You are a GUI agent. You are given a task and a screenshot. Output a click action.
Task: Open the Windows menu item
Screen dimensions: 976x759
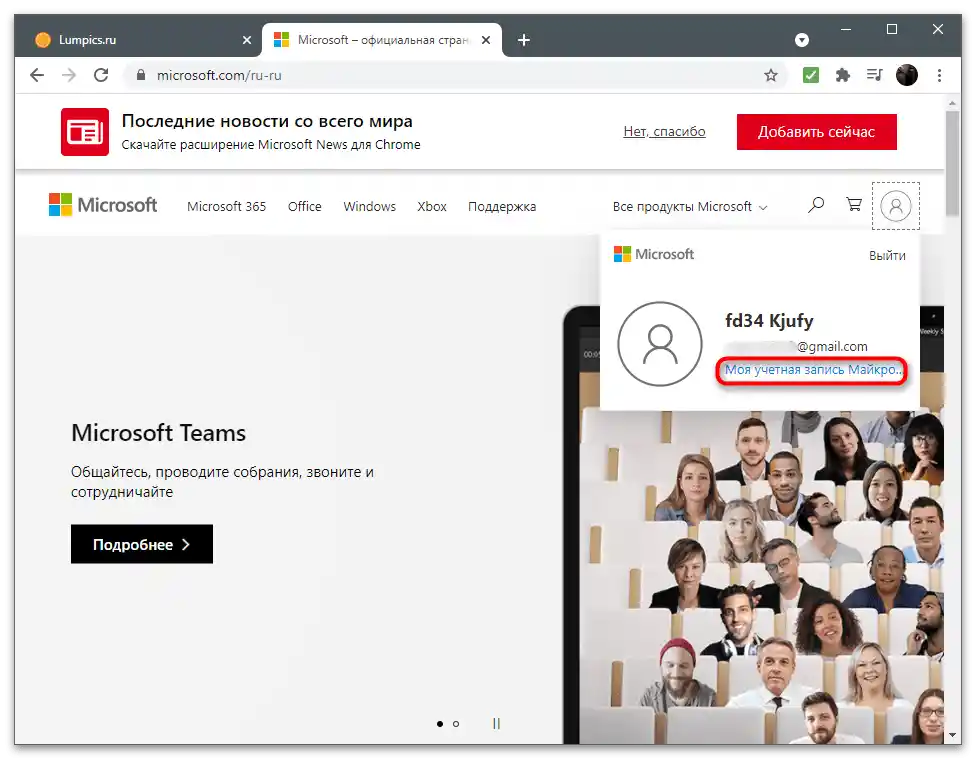370,206
